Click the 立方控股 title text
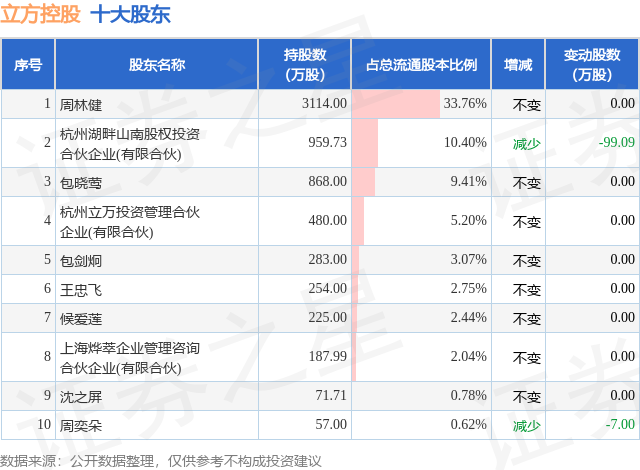Screen dimensions: 640x470 [x=40, y=15]
